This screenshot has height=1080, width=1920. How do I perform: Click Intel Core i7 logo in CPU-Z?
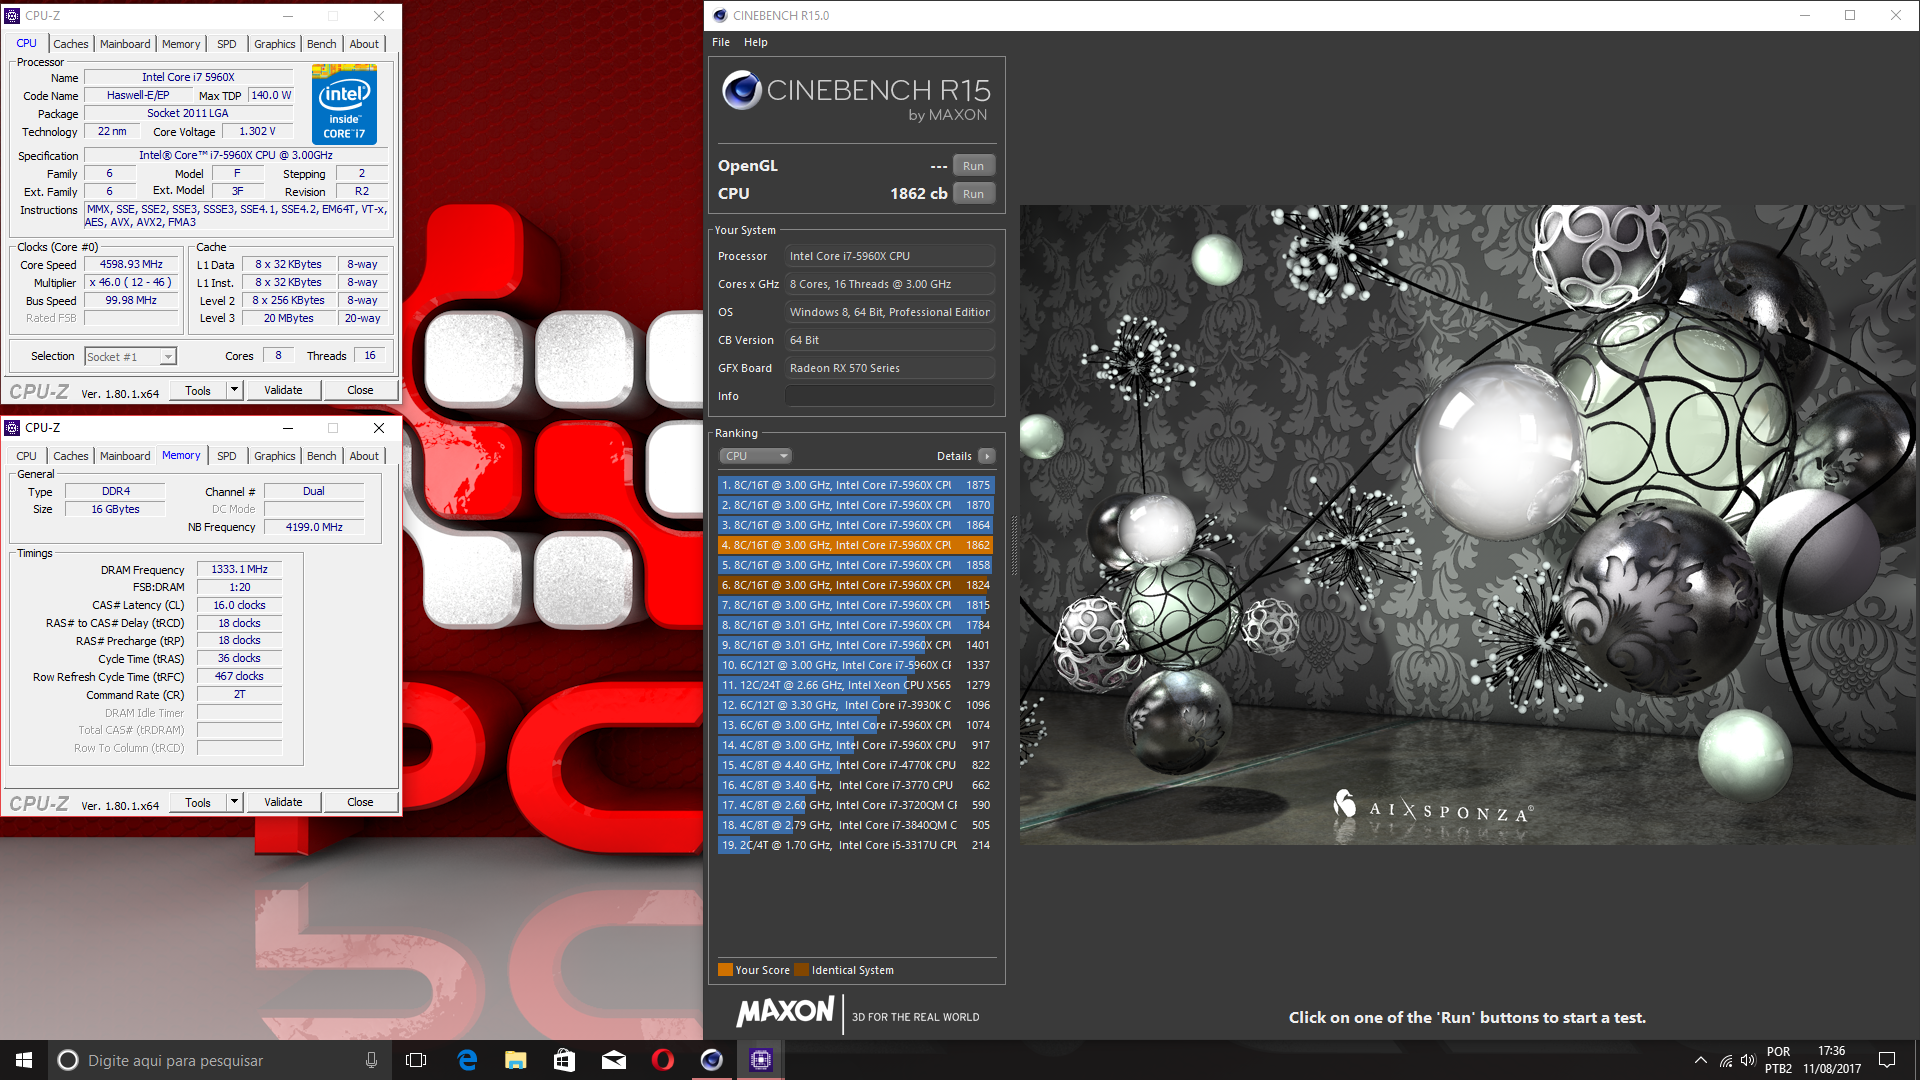pos(344,104)
